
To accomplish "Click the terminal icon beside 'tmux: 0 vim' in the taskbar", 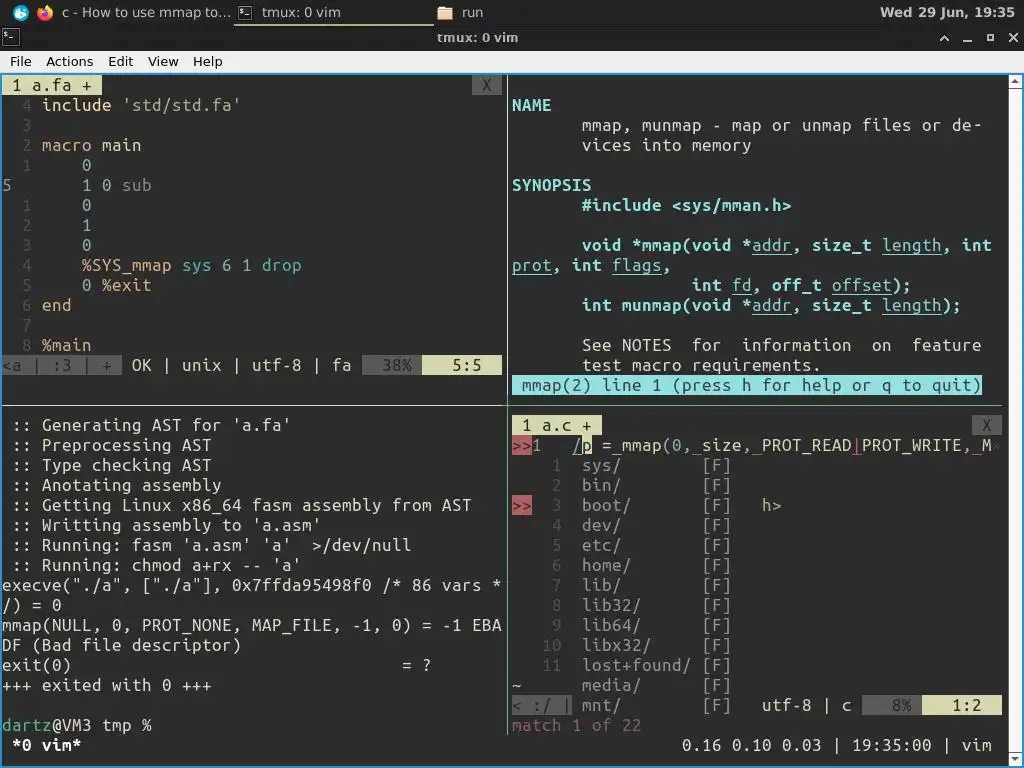I will [245, 12].
